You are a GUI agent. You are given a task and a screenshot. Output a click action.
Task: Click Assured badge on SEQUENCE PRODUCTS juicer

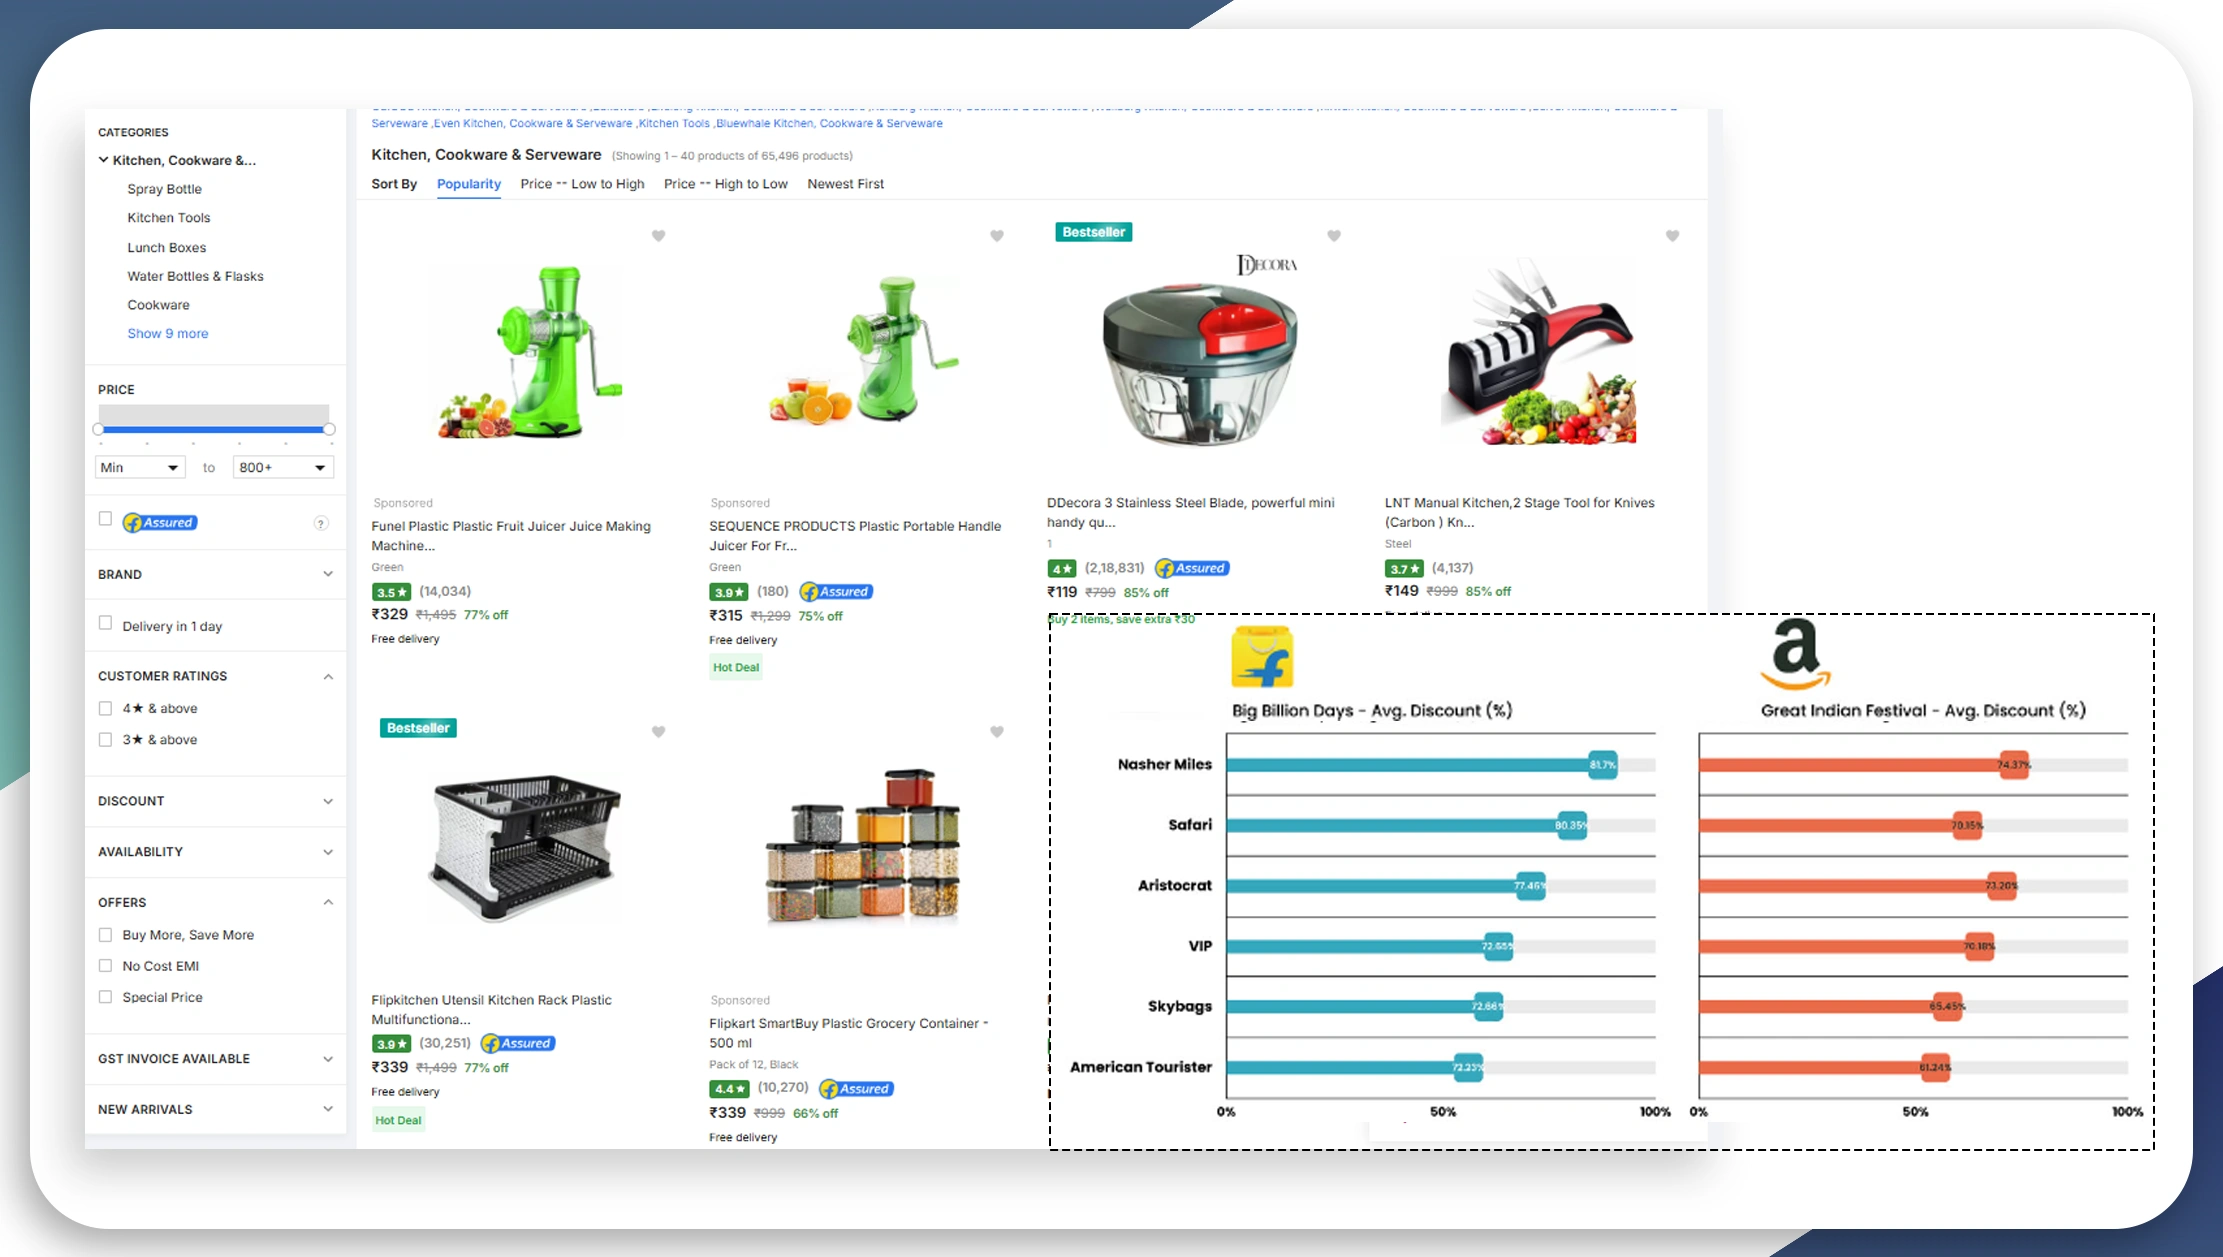click(x=837, y=592)
